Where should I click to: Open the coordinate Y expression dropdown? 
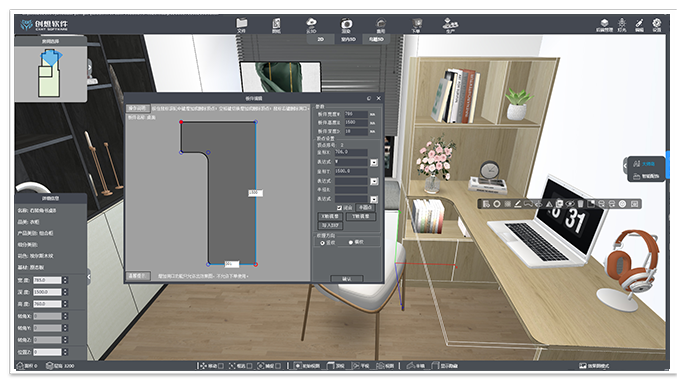[374, 181]
